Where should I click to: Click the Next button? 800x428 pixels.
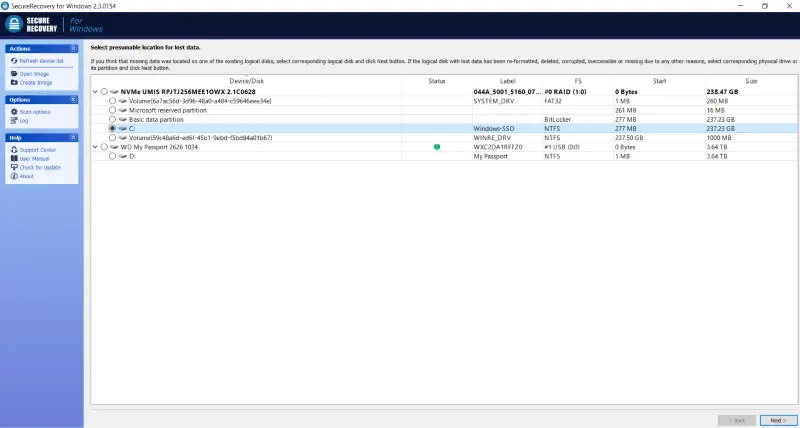(x=778, y=420)
